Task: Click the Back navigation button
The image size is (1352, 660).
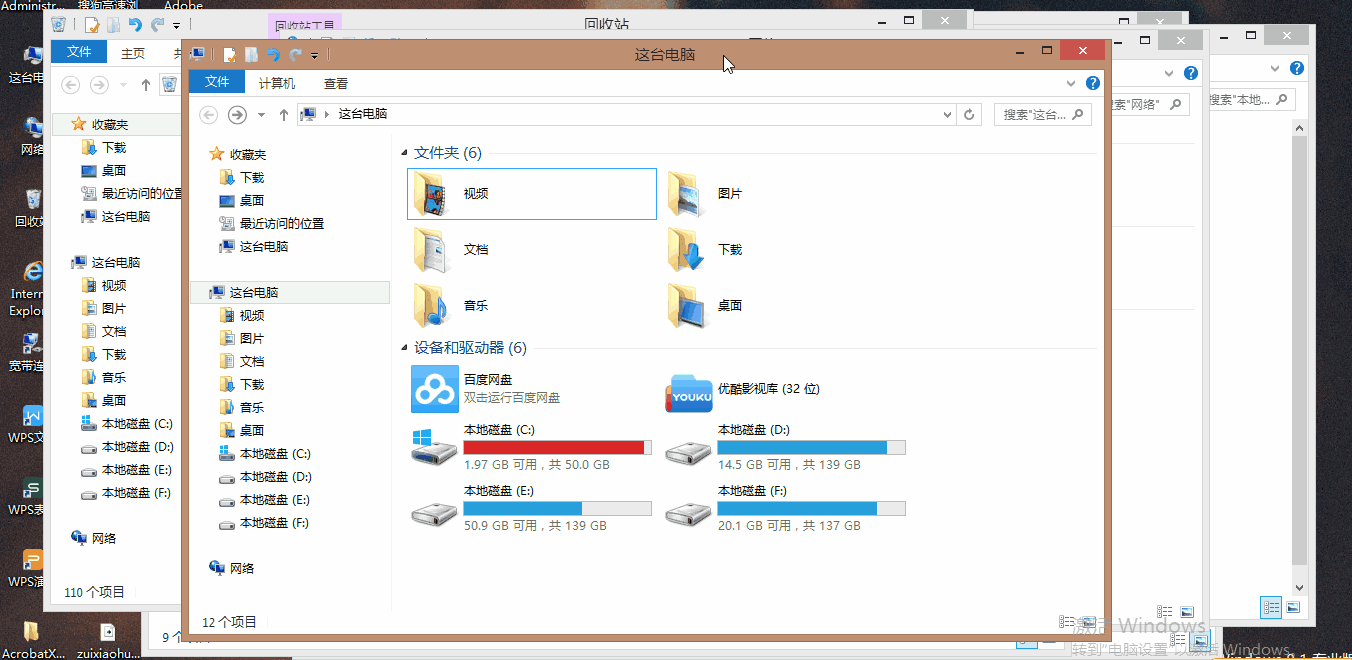Action: click(208, 115)
